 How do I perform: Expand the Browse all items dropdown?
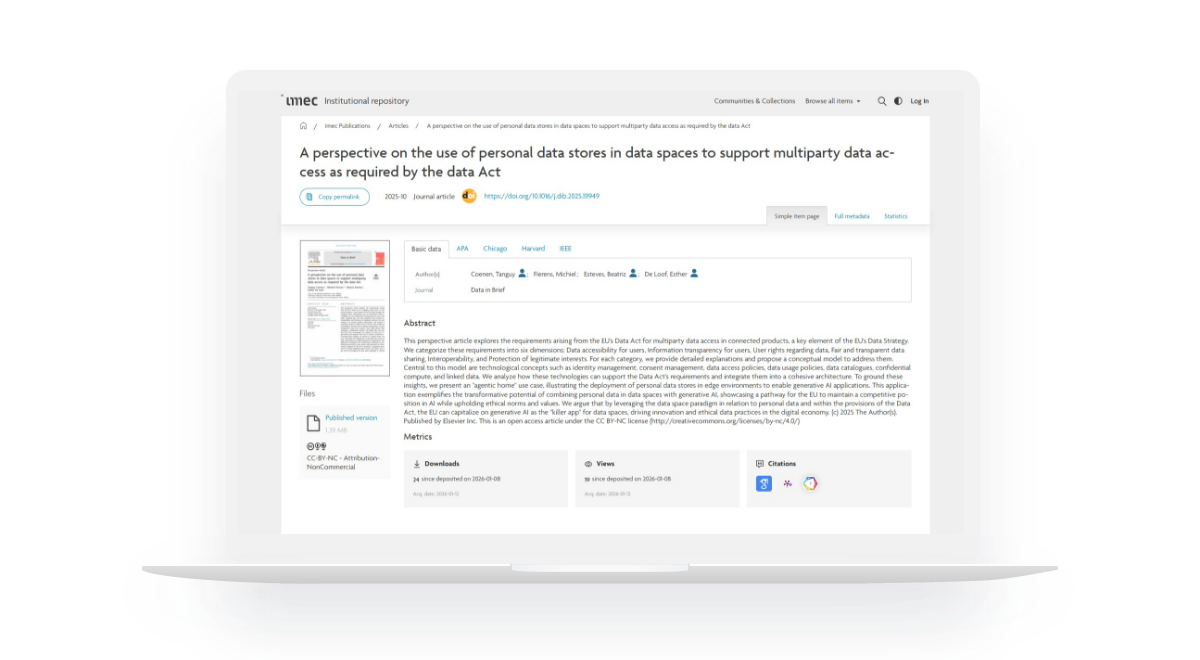(832, 101)
